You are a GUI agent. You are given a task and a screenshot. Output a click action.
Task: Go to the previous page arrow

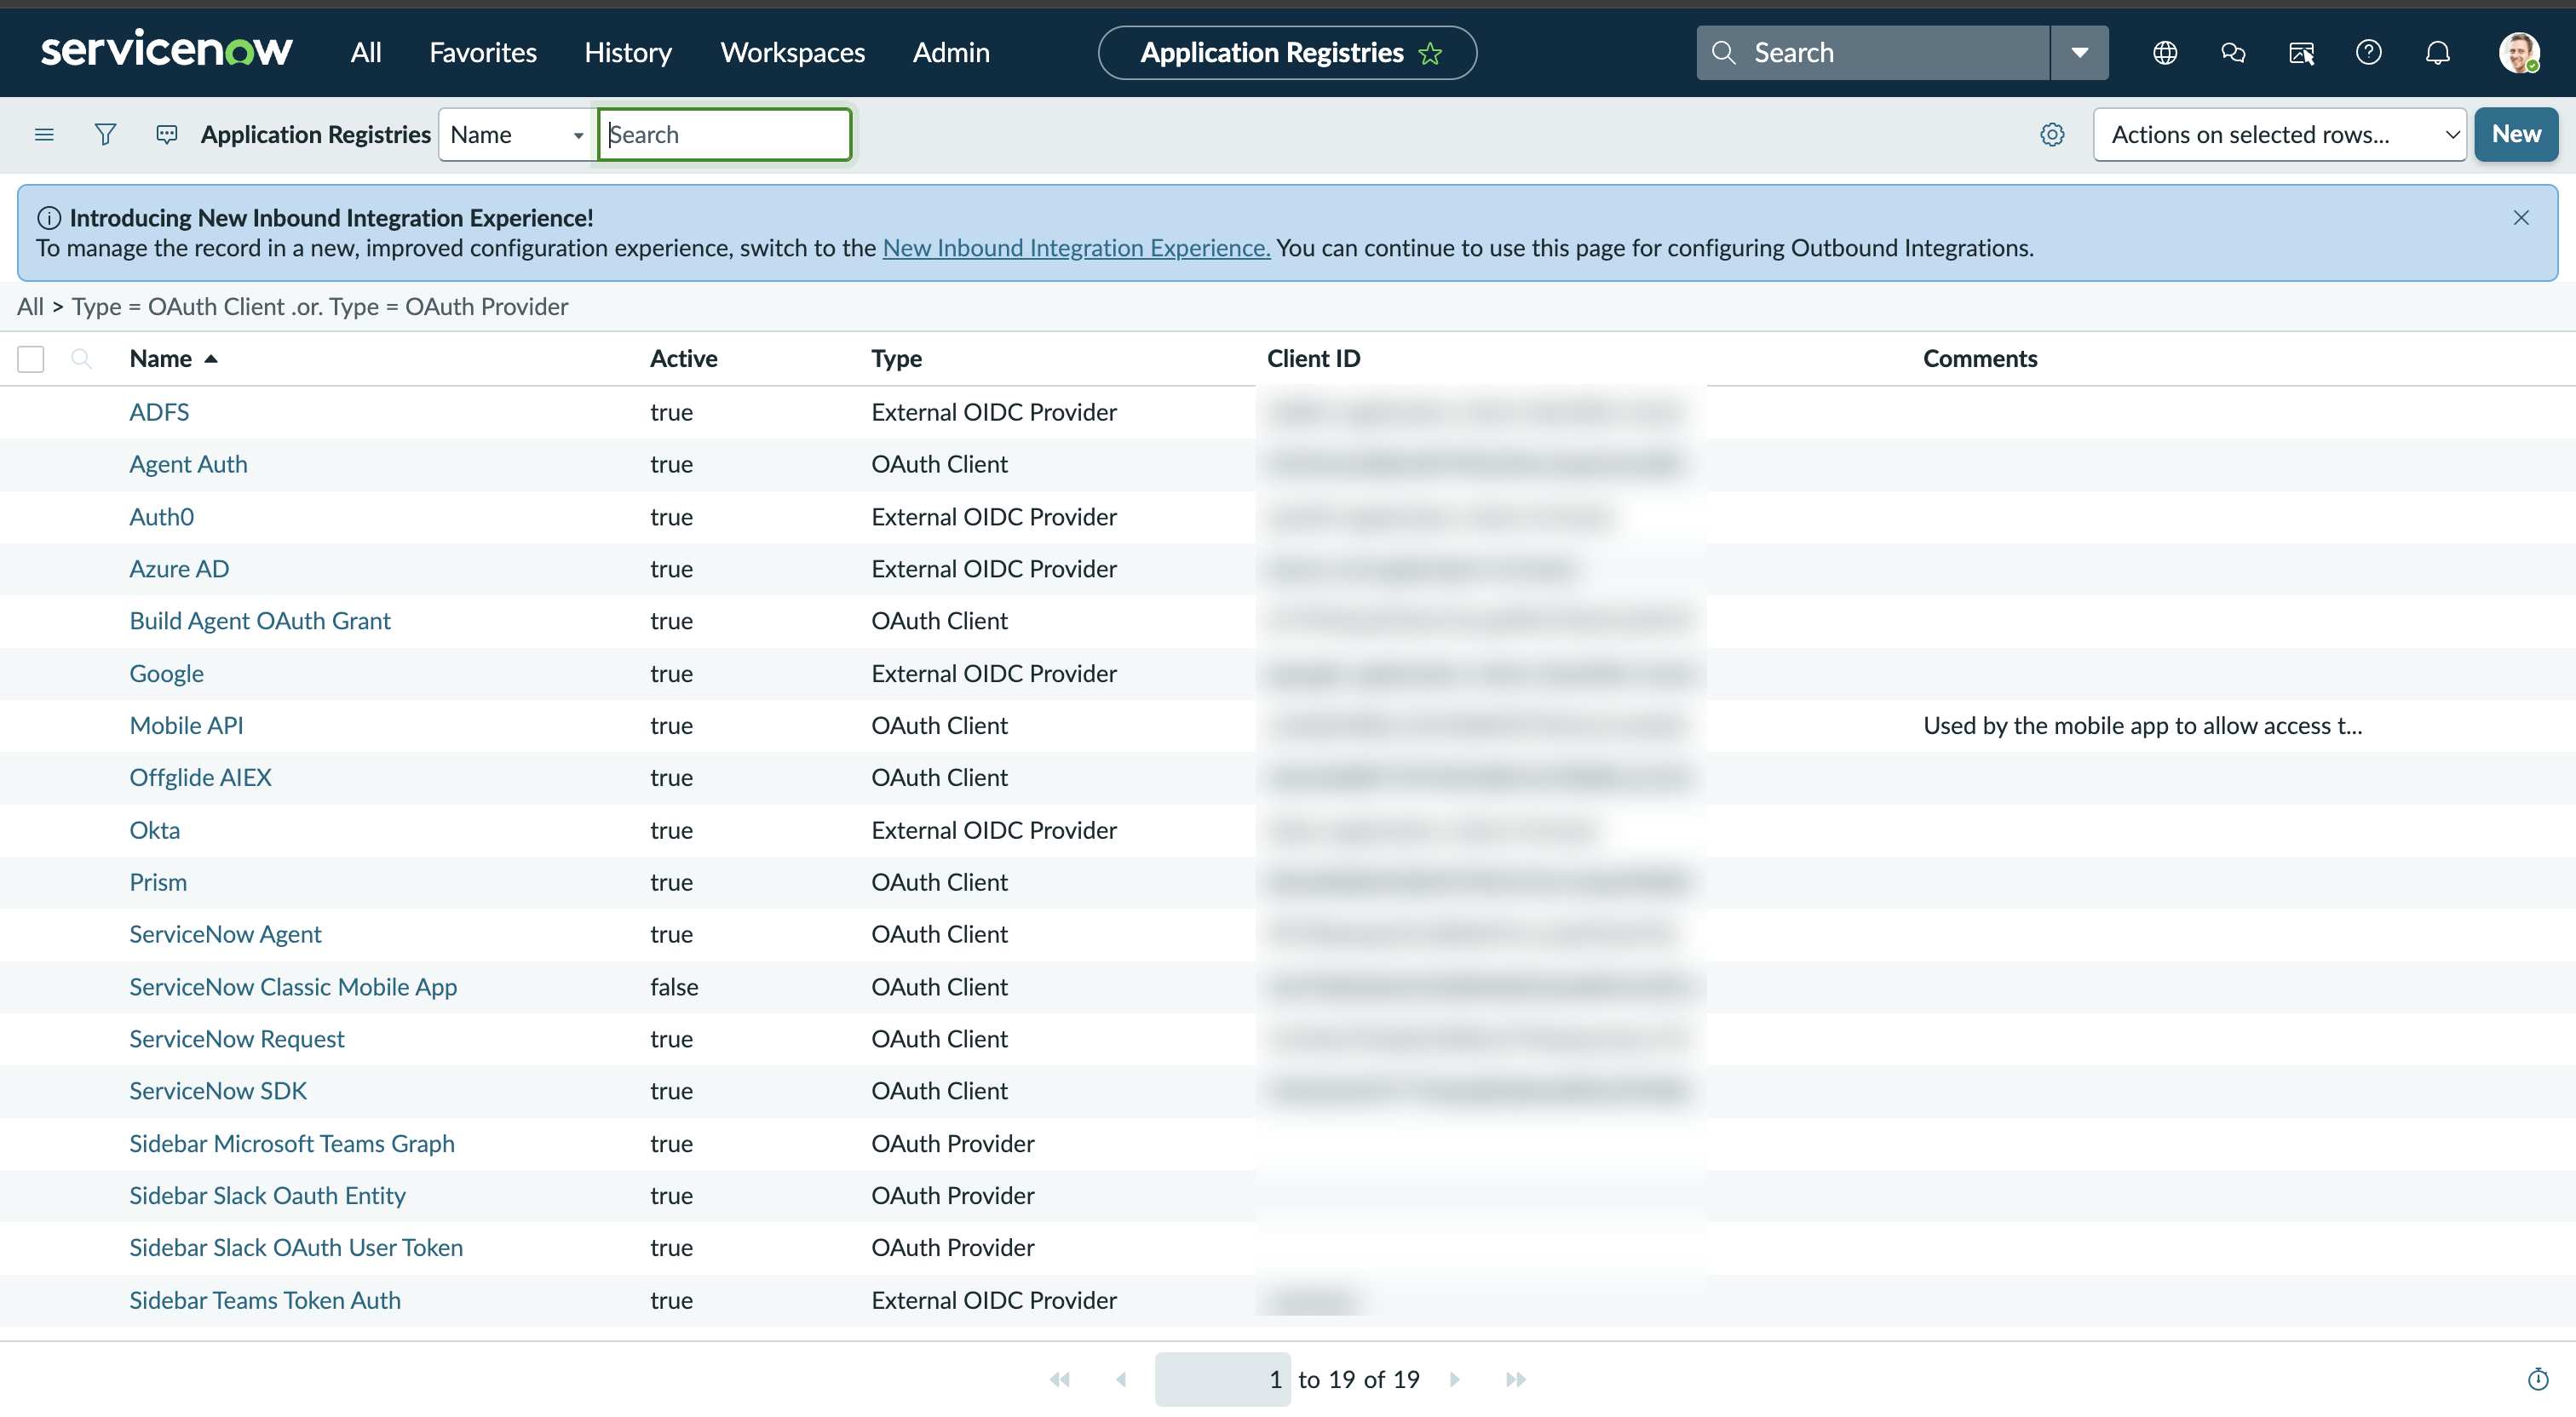pos(1121,1379)
